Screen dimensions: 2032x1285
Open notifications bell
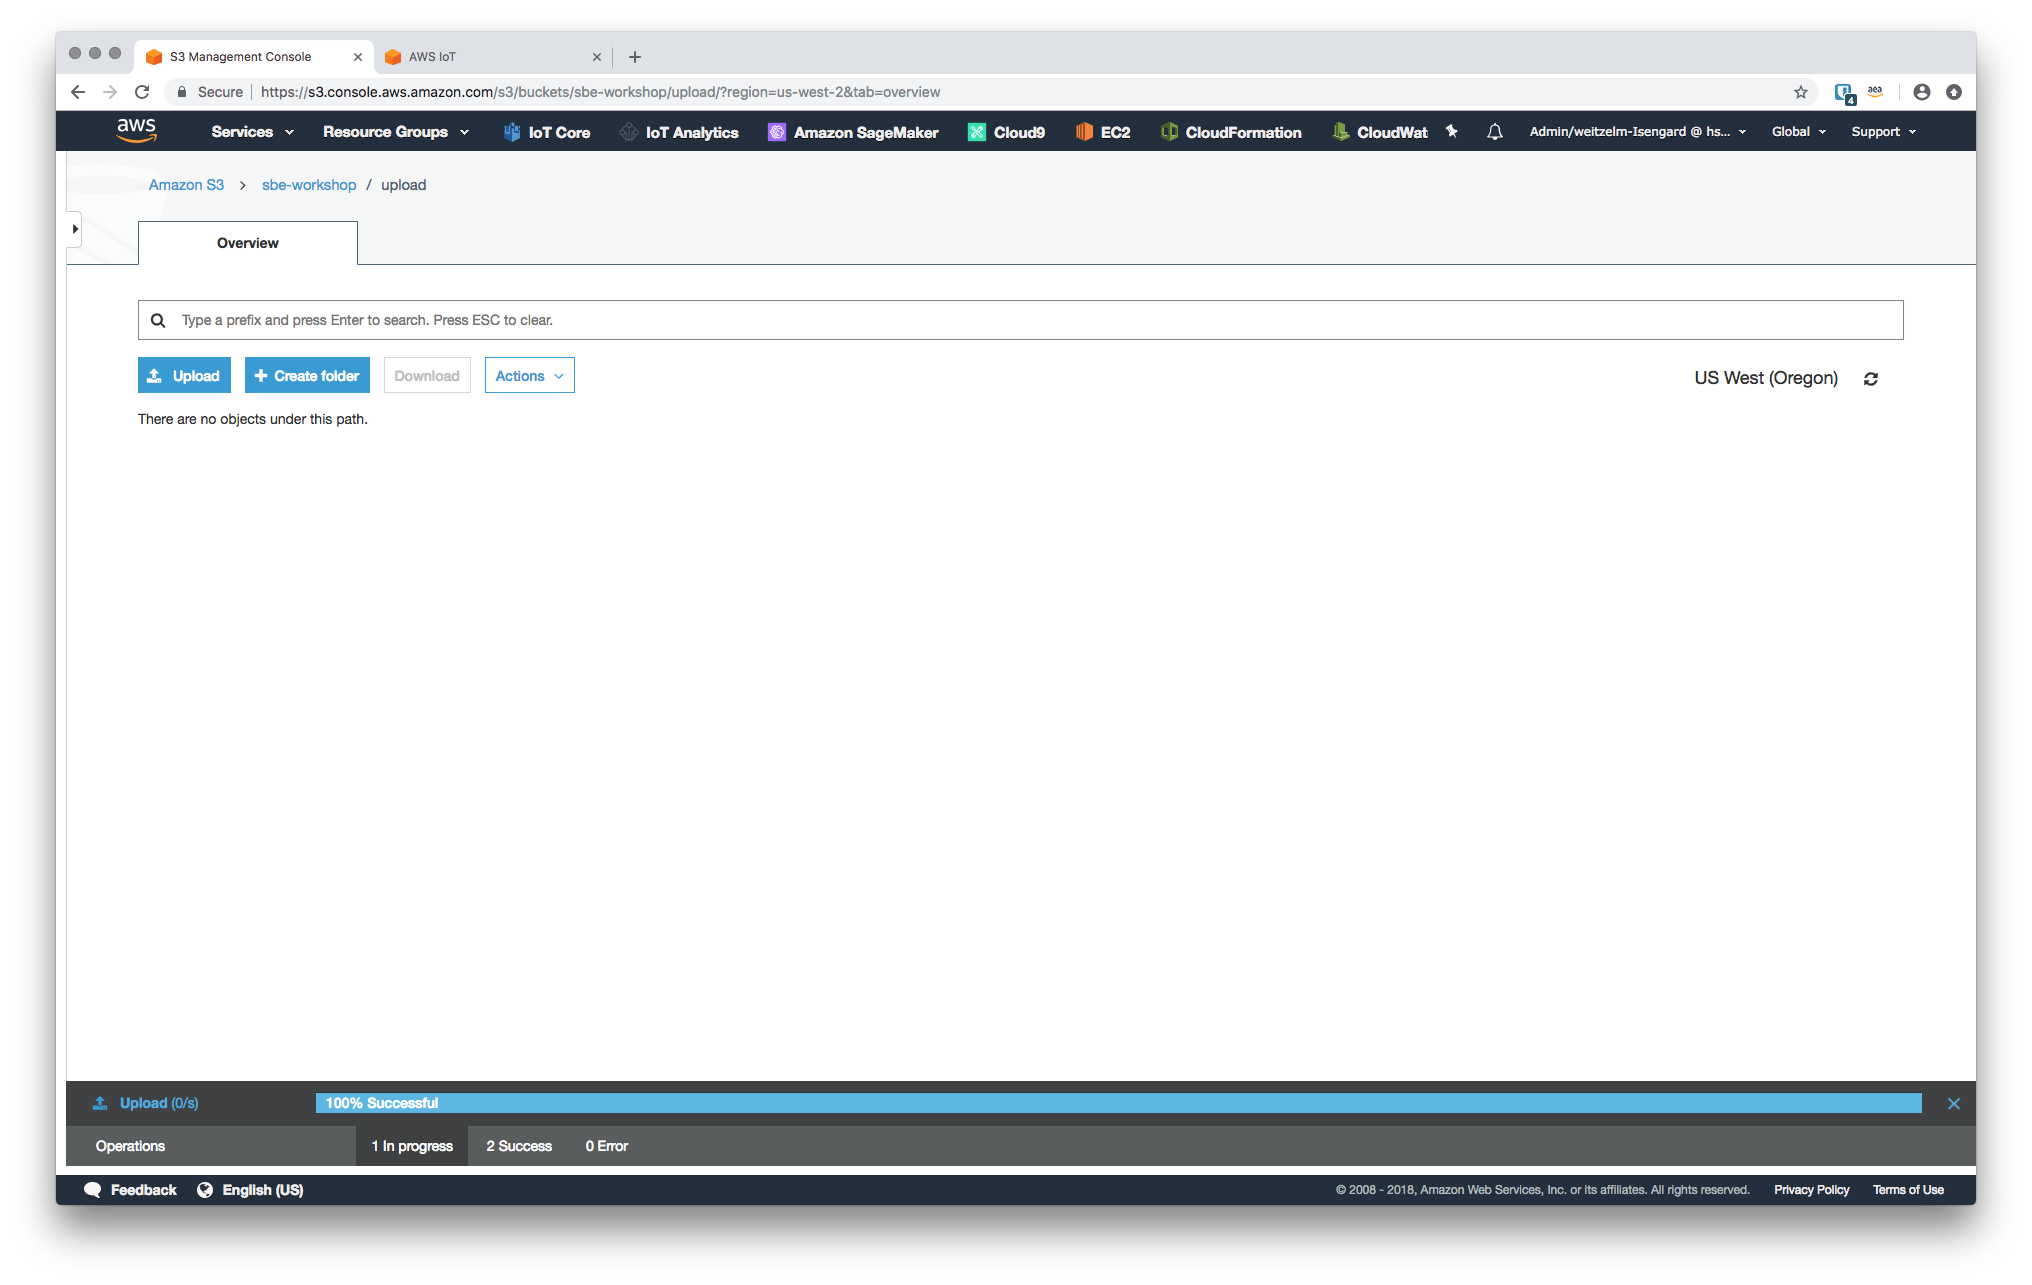[x=1495, y=132]
